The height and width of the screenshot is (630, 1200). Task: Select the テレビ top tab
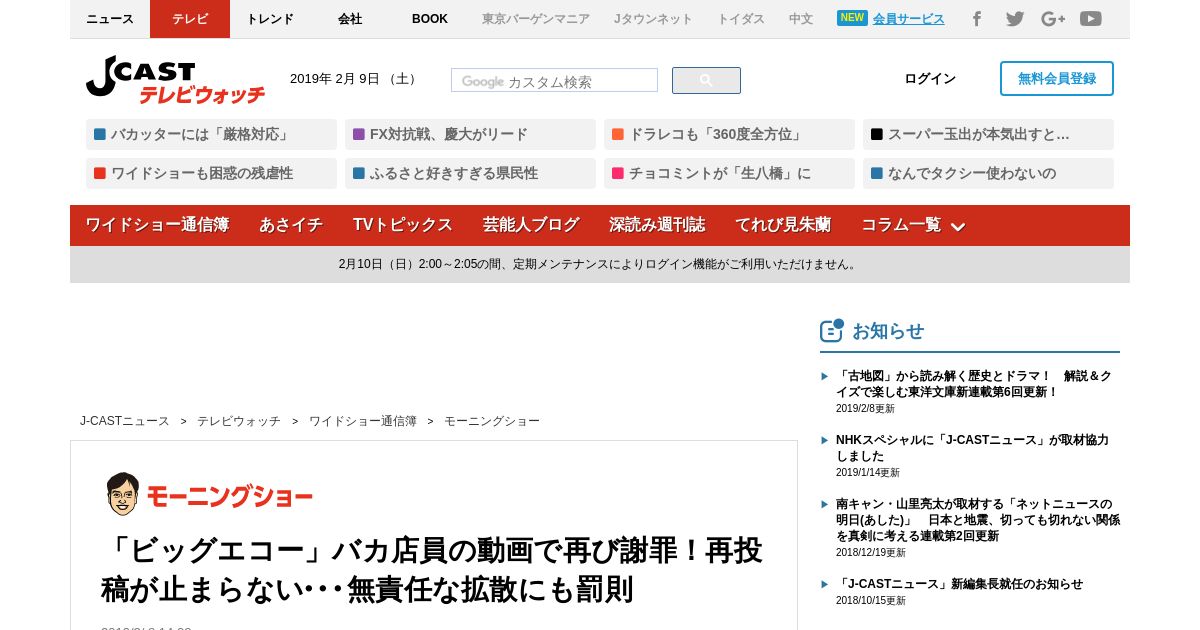coord(190,19)
